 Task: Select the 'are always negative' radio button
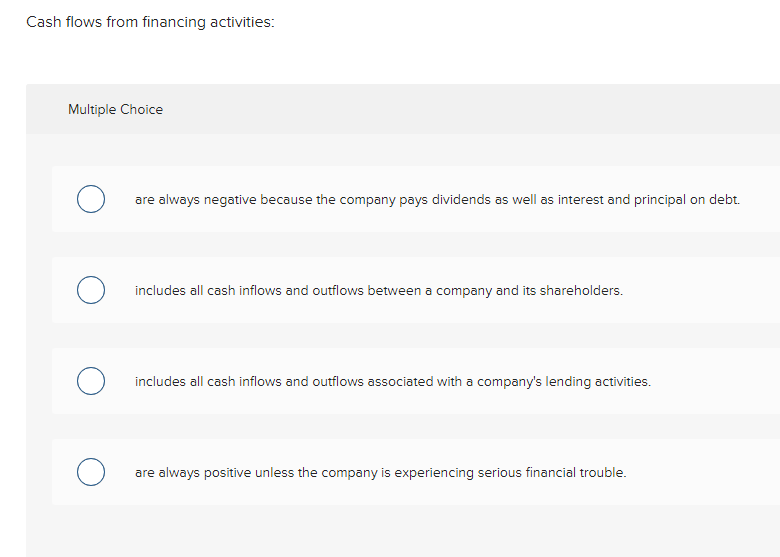click(x=91, y=199)
